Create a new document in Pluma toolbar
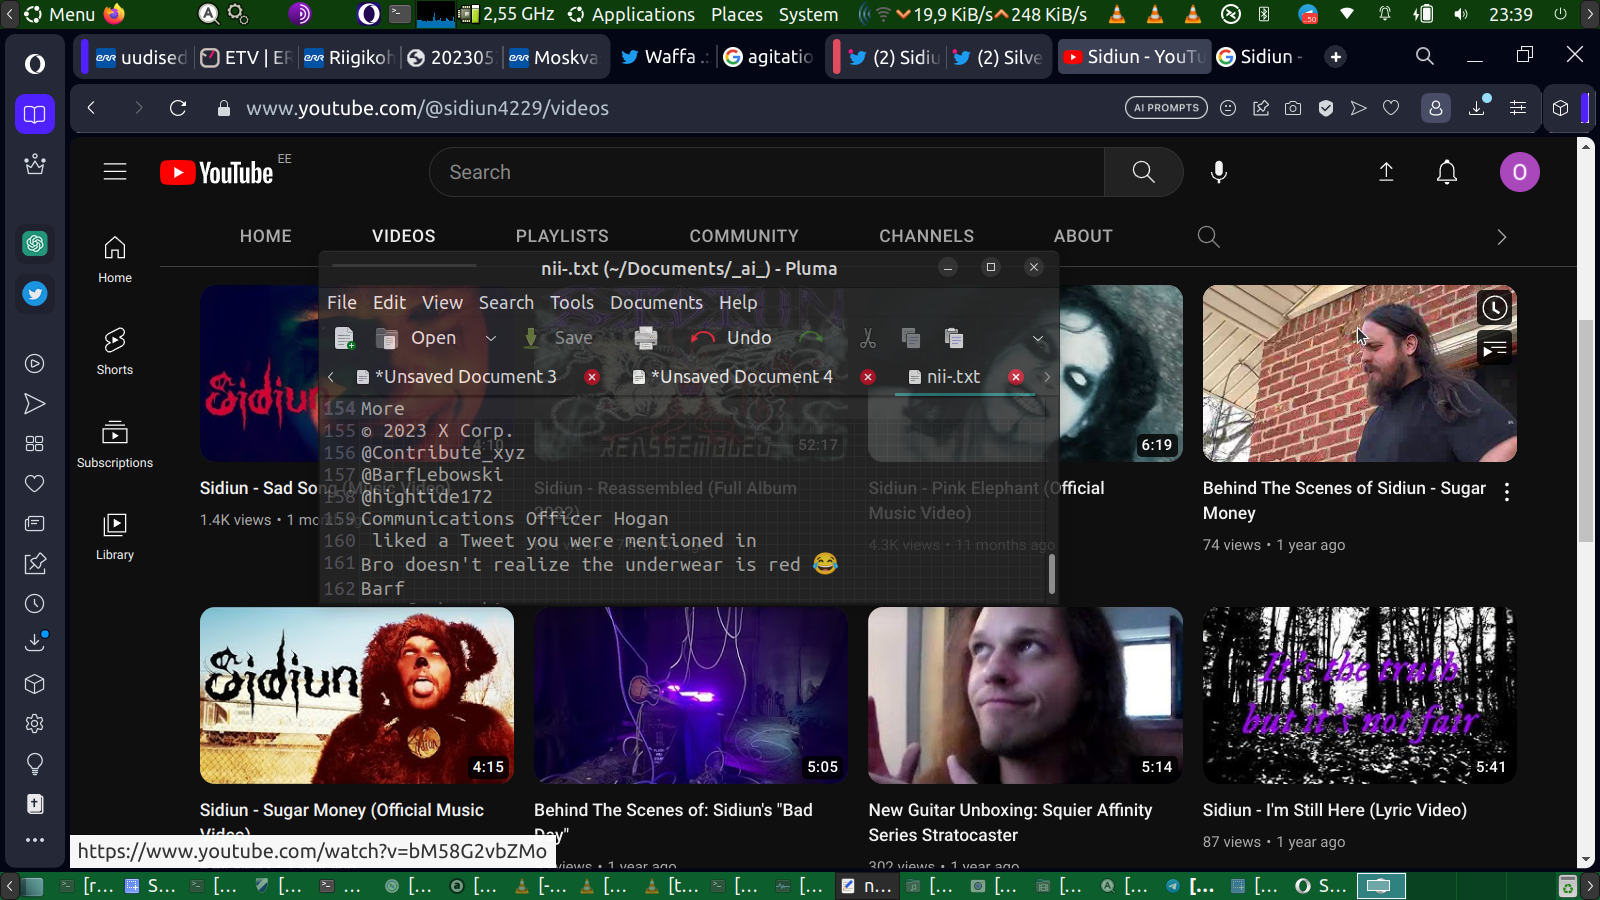The height and width of the screenshot is (900, 1600). 345,338
